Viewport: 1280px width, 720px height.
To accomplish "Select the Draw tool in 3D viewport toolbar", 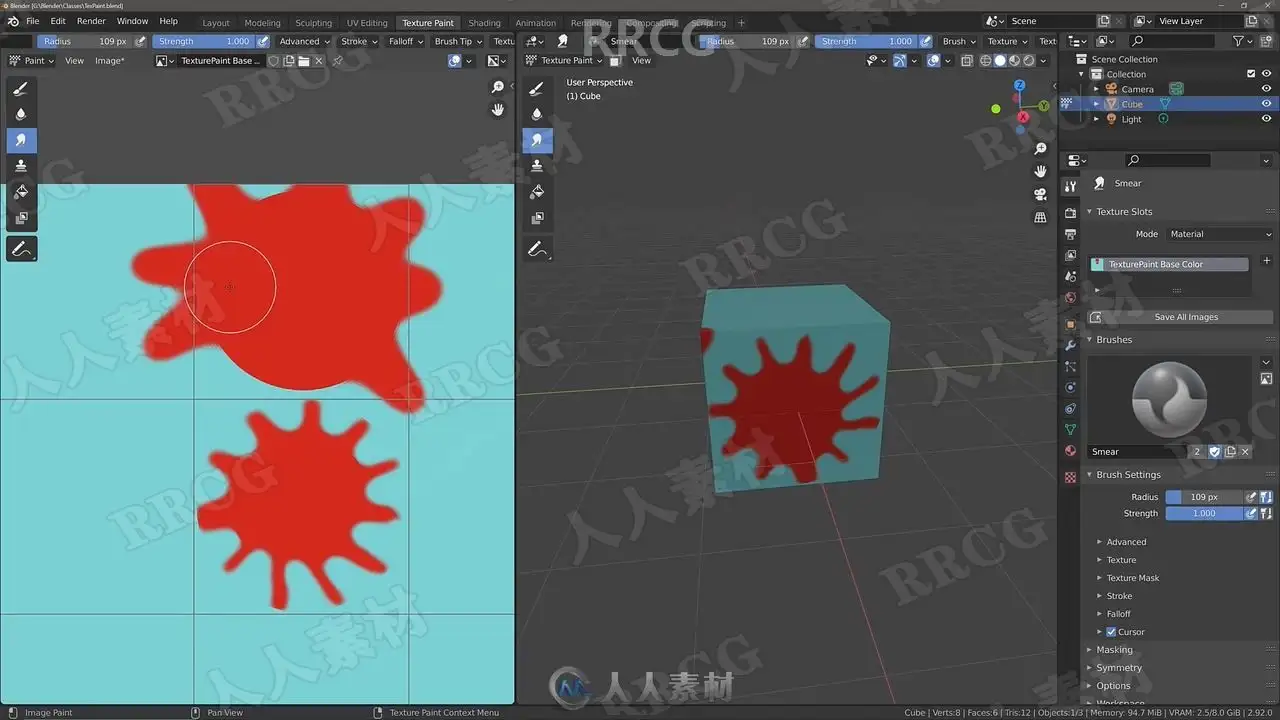I will pyautogui.click(x=537, y=88).
